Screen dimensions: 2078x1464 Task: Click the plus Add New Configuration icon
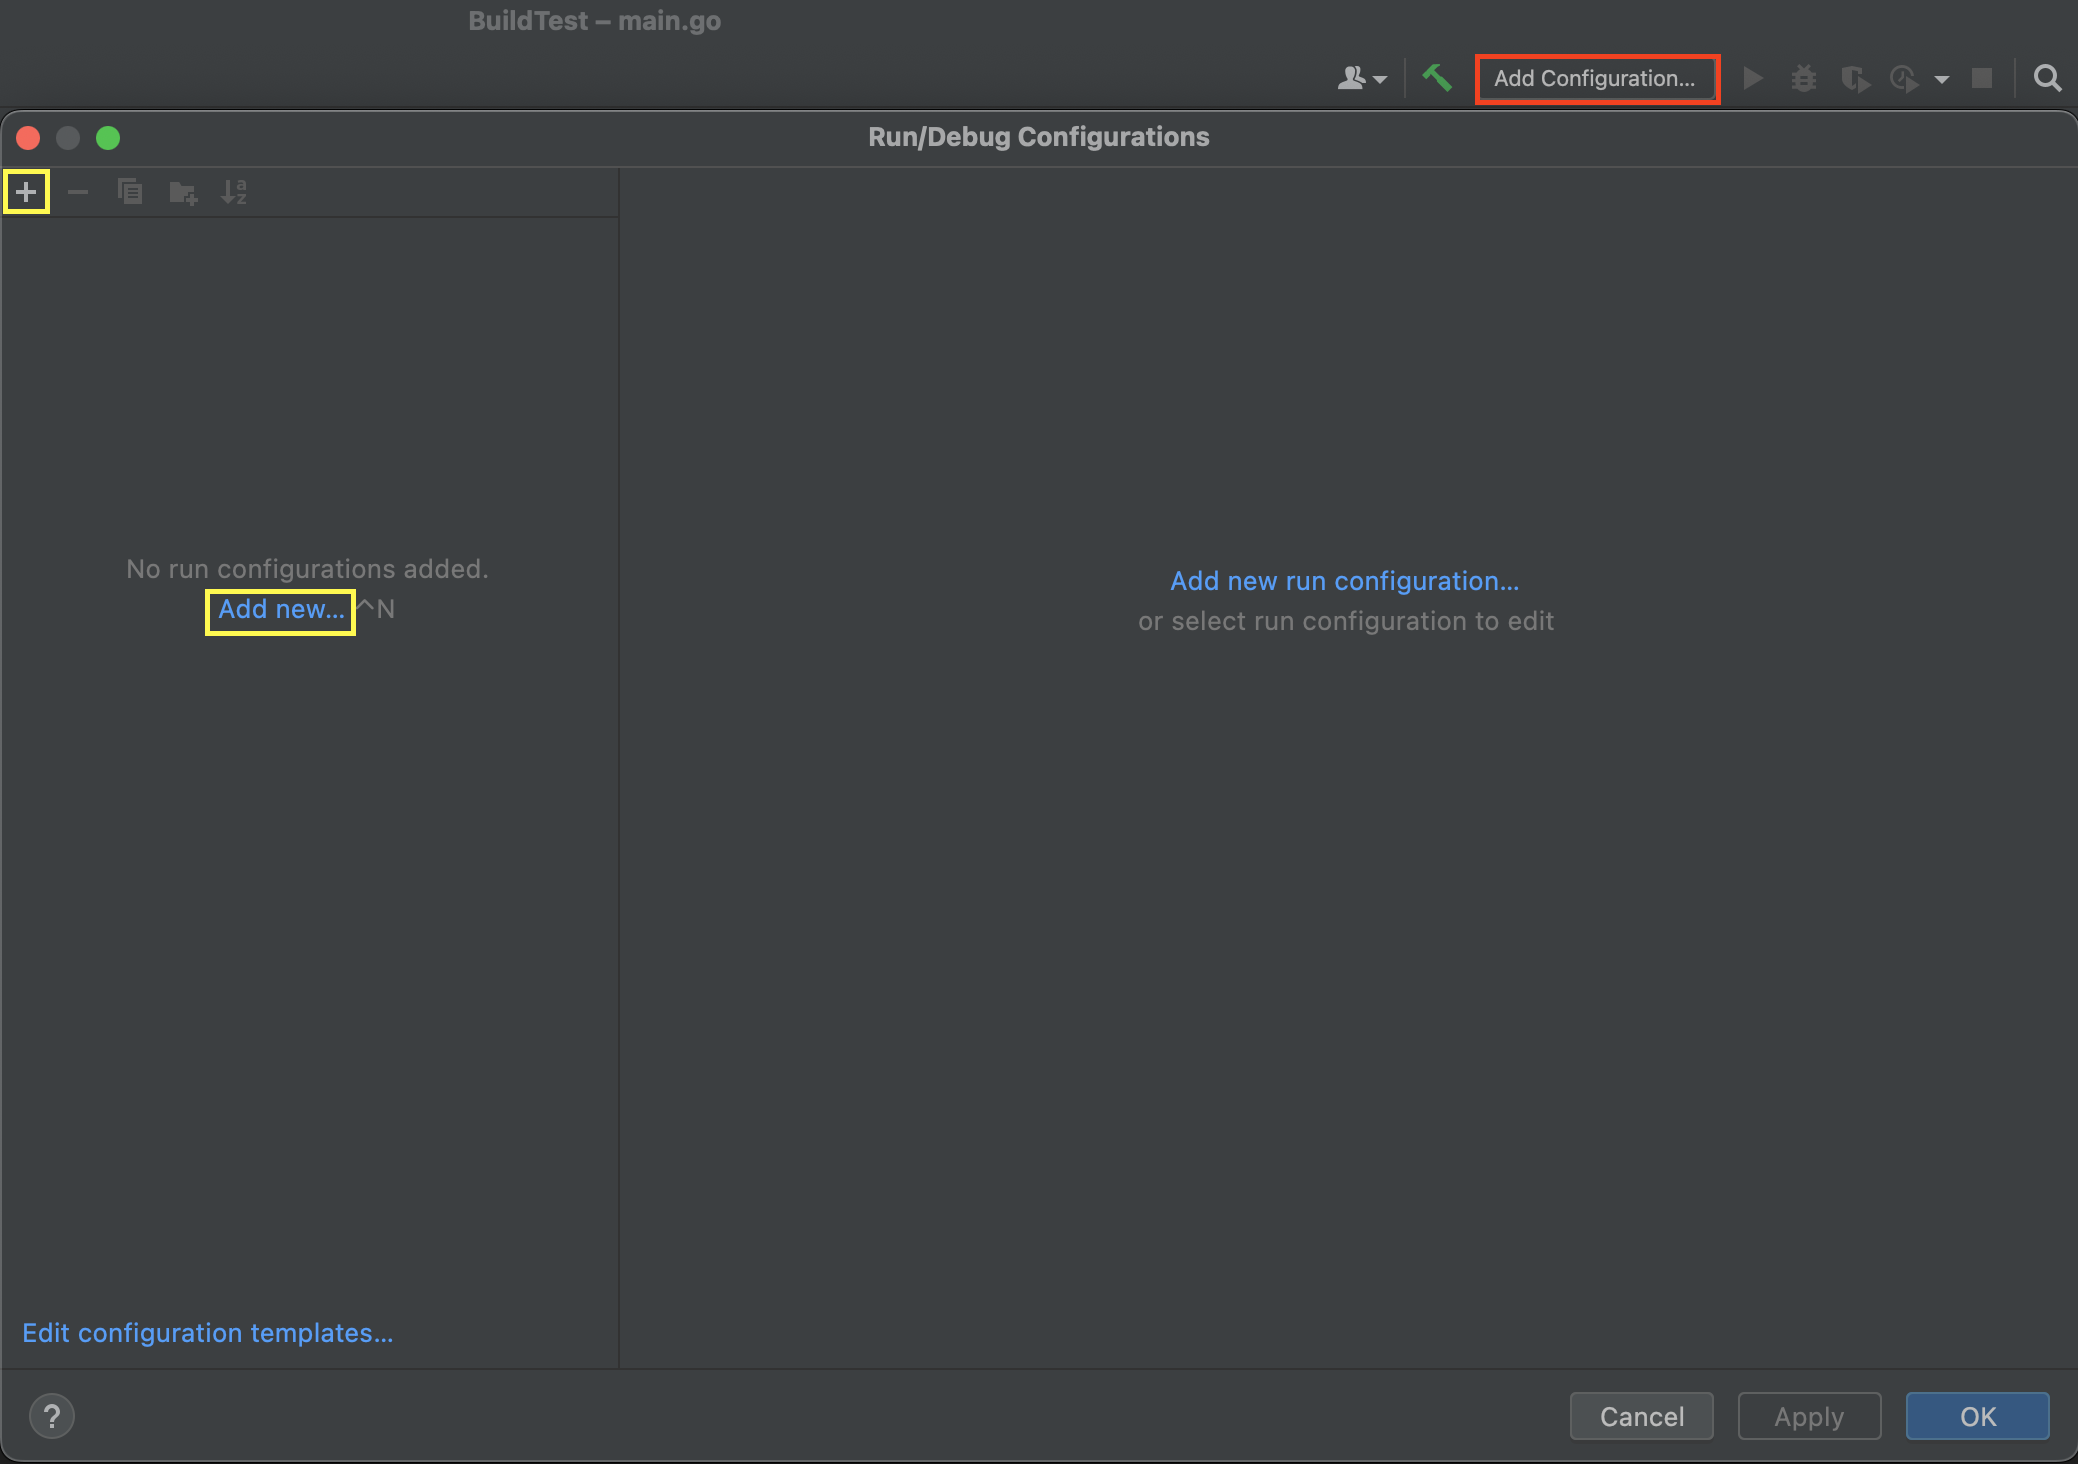(x=26, y=192)
